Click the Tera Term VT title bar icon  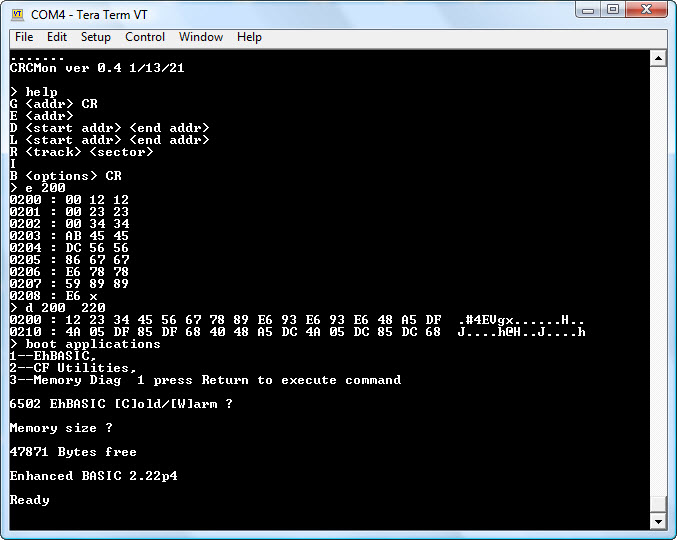tap(17, 13)
